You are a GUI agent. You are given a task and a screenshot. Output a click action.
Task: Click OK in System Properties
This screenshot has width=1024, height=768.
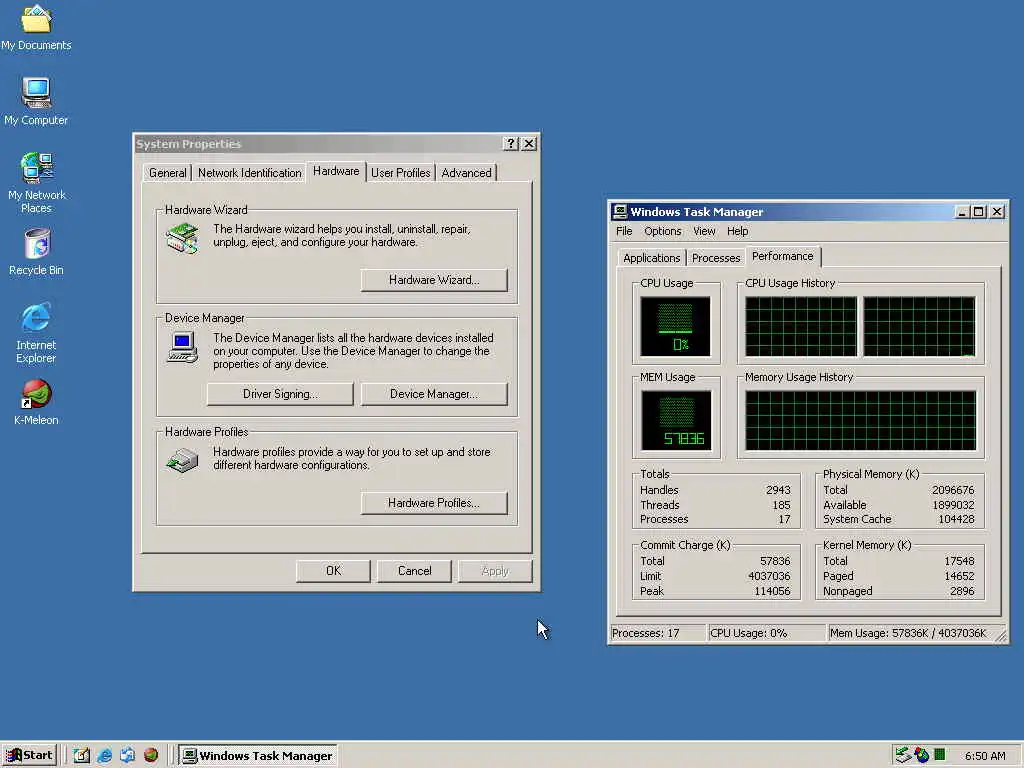pos(333,571)
